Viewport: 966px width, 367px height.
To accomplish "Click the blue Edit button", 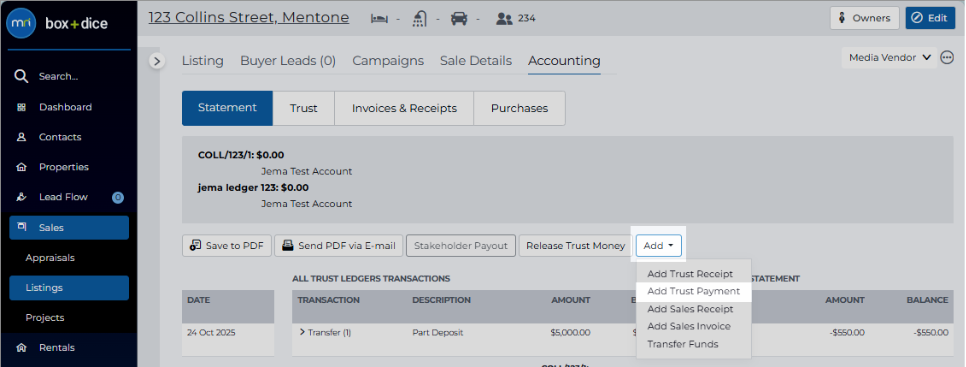I will (930, 18).
